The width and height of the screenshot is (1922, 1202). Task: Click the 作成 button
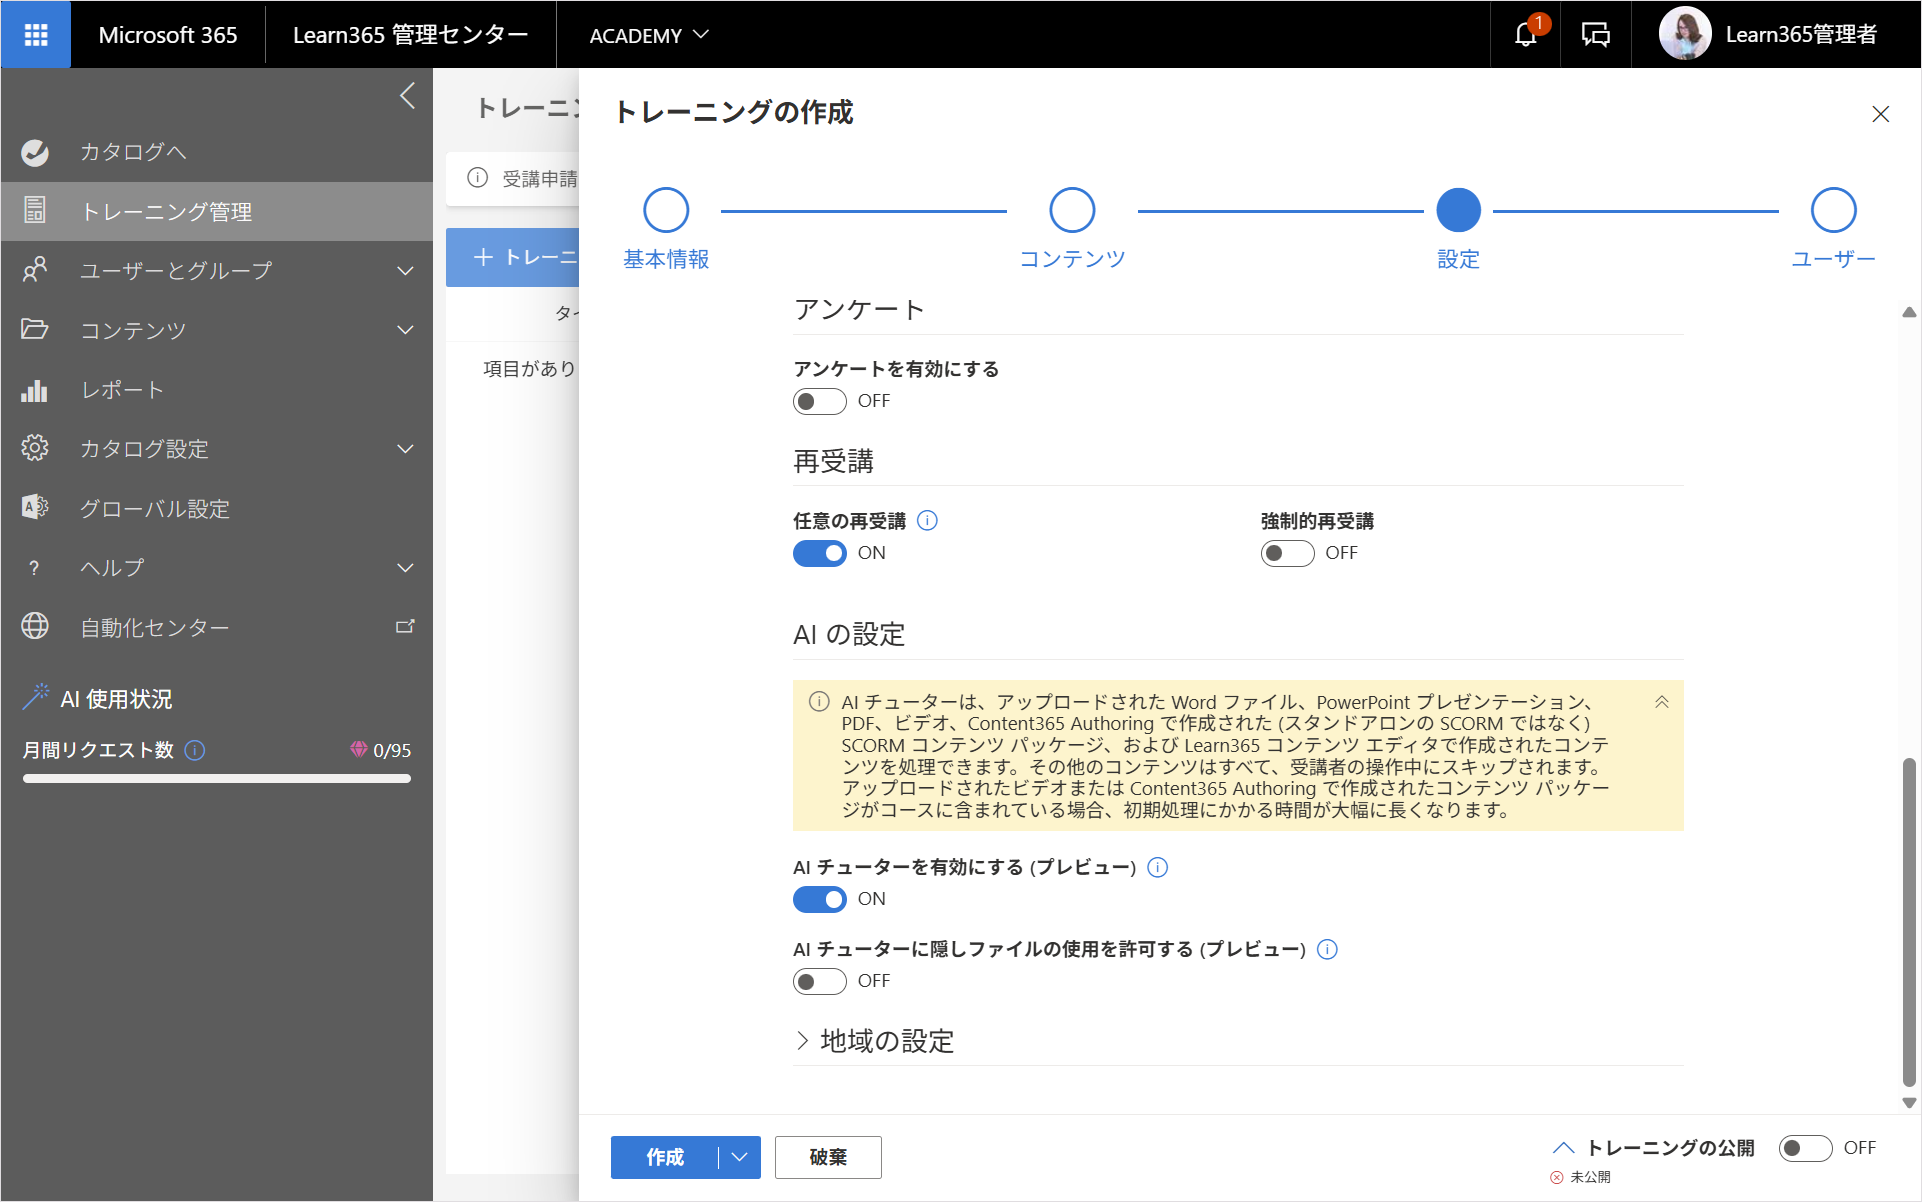665,1157
